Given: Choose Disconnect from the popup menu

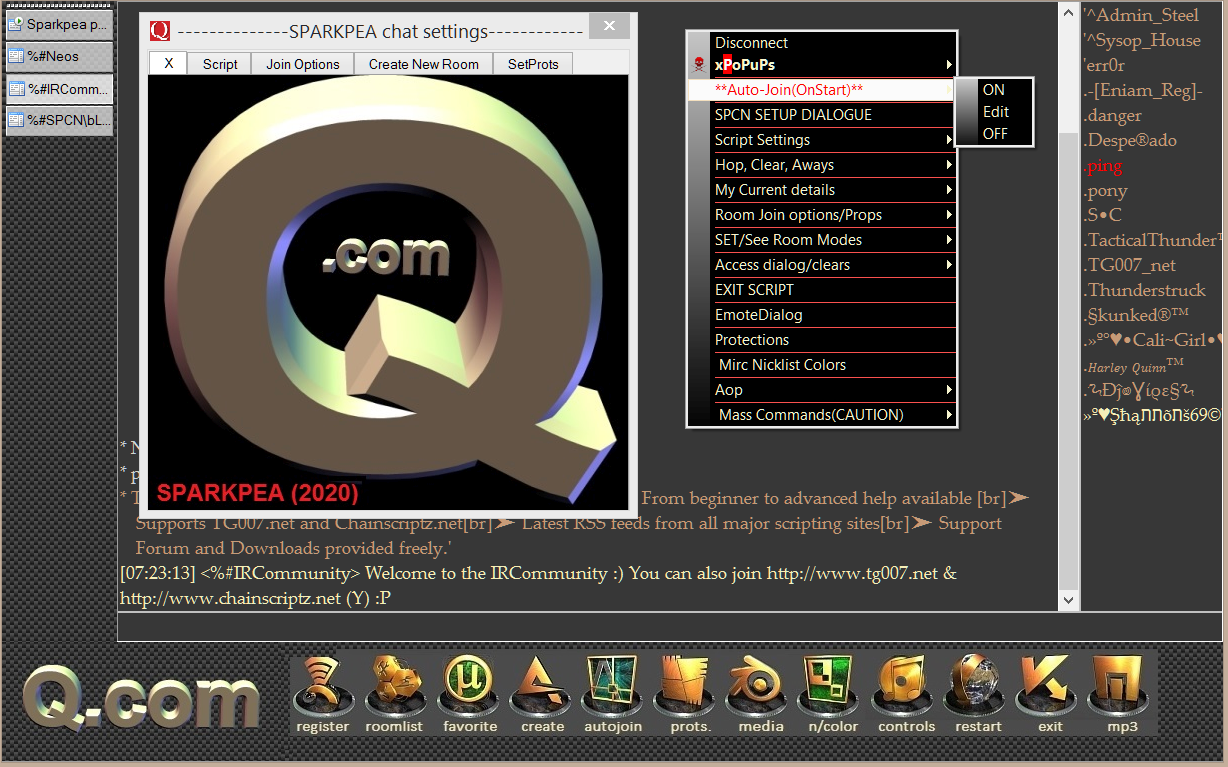Looking at the screenshot, I should 822,43.
